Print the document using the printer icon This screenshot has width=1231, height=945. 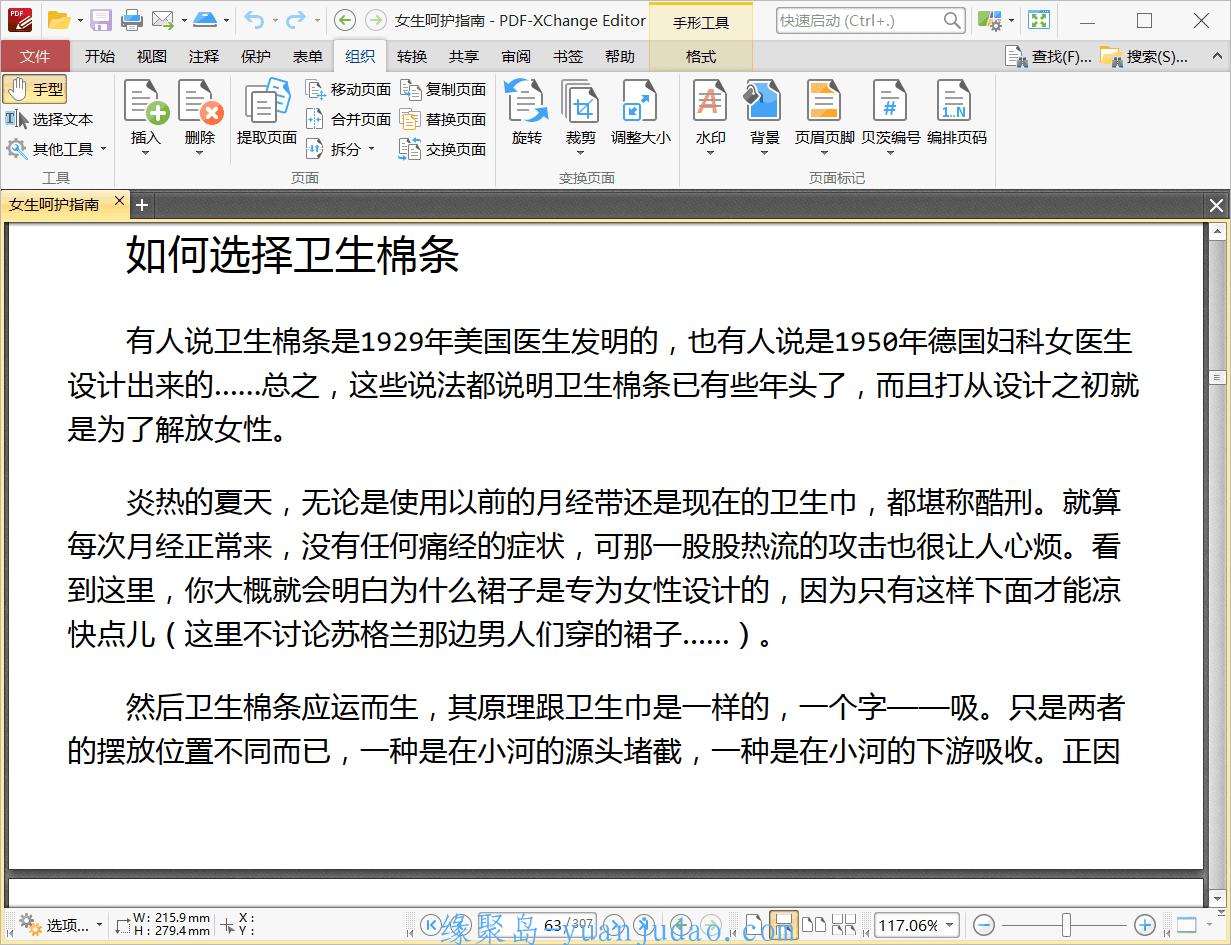(131, 20)
